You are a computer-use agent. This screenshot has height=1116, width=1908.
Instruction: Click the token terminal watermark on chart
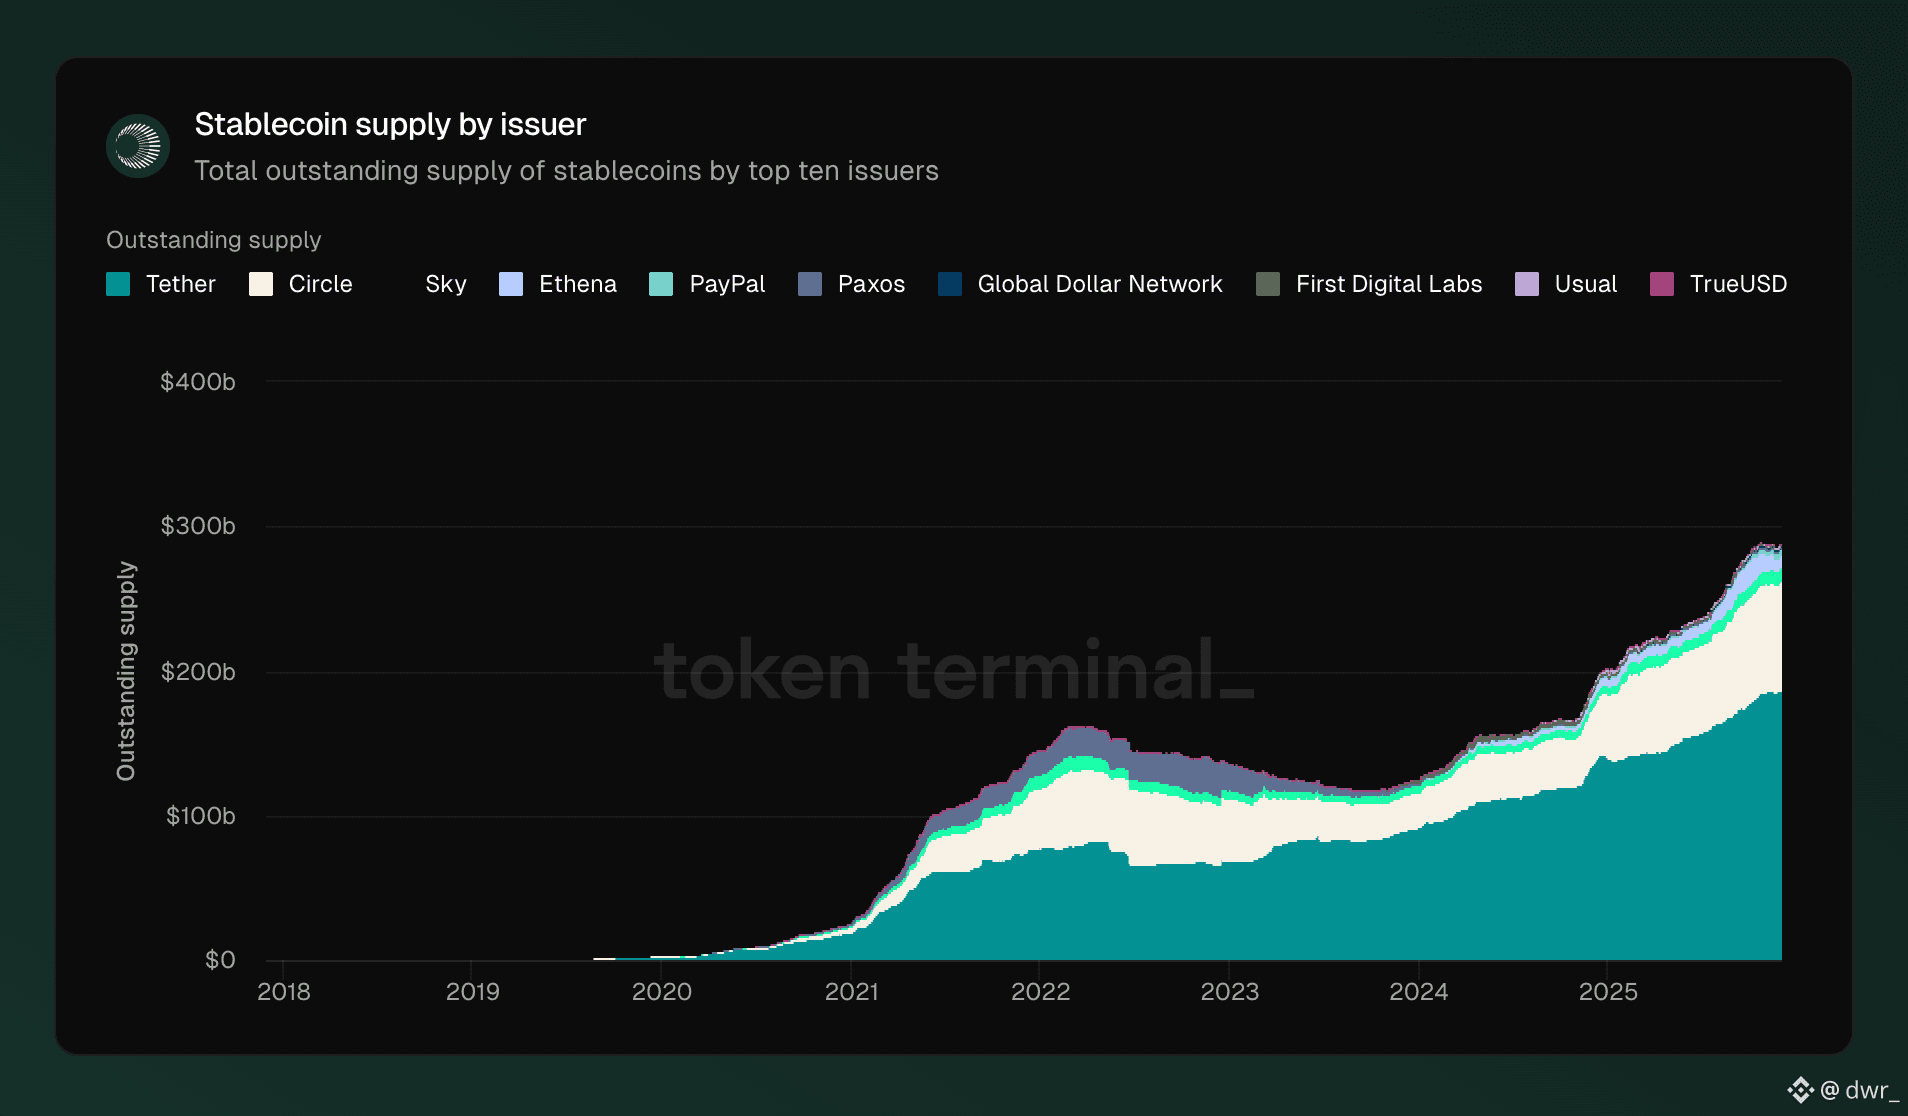point(953,670)
